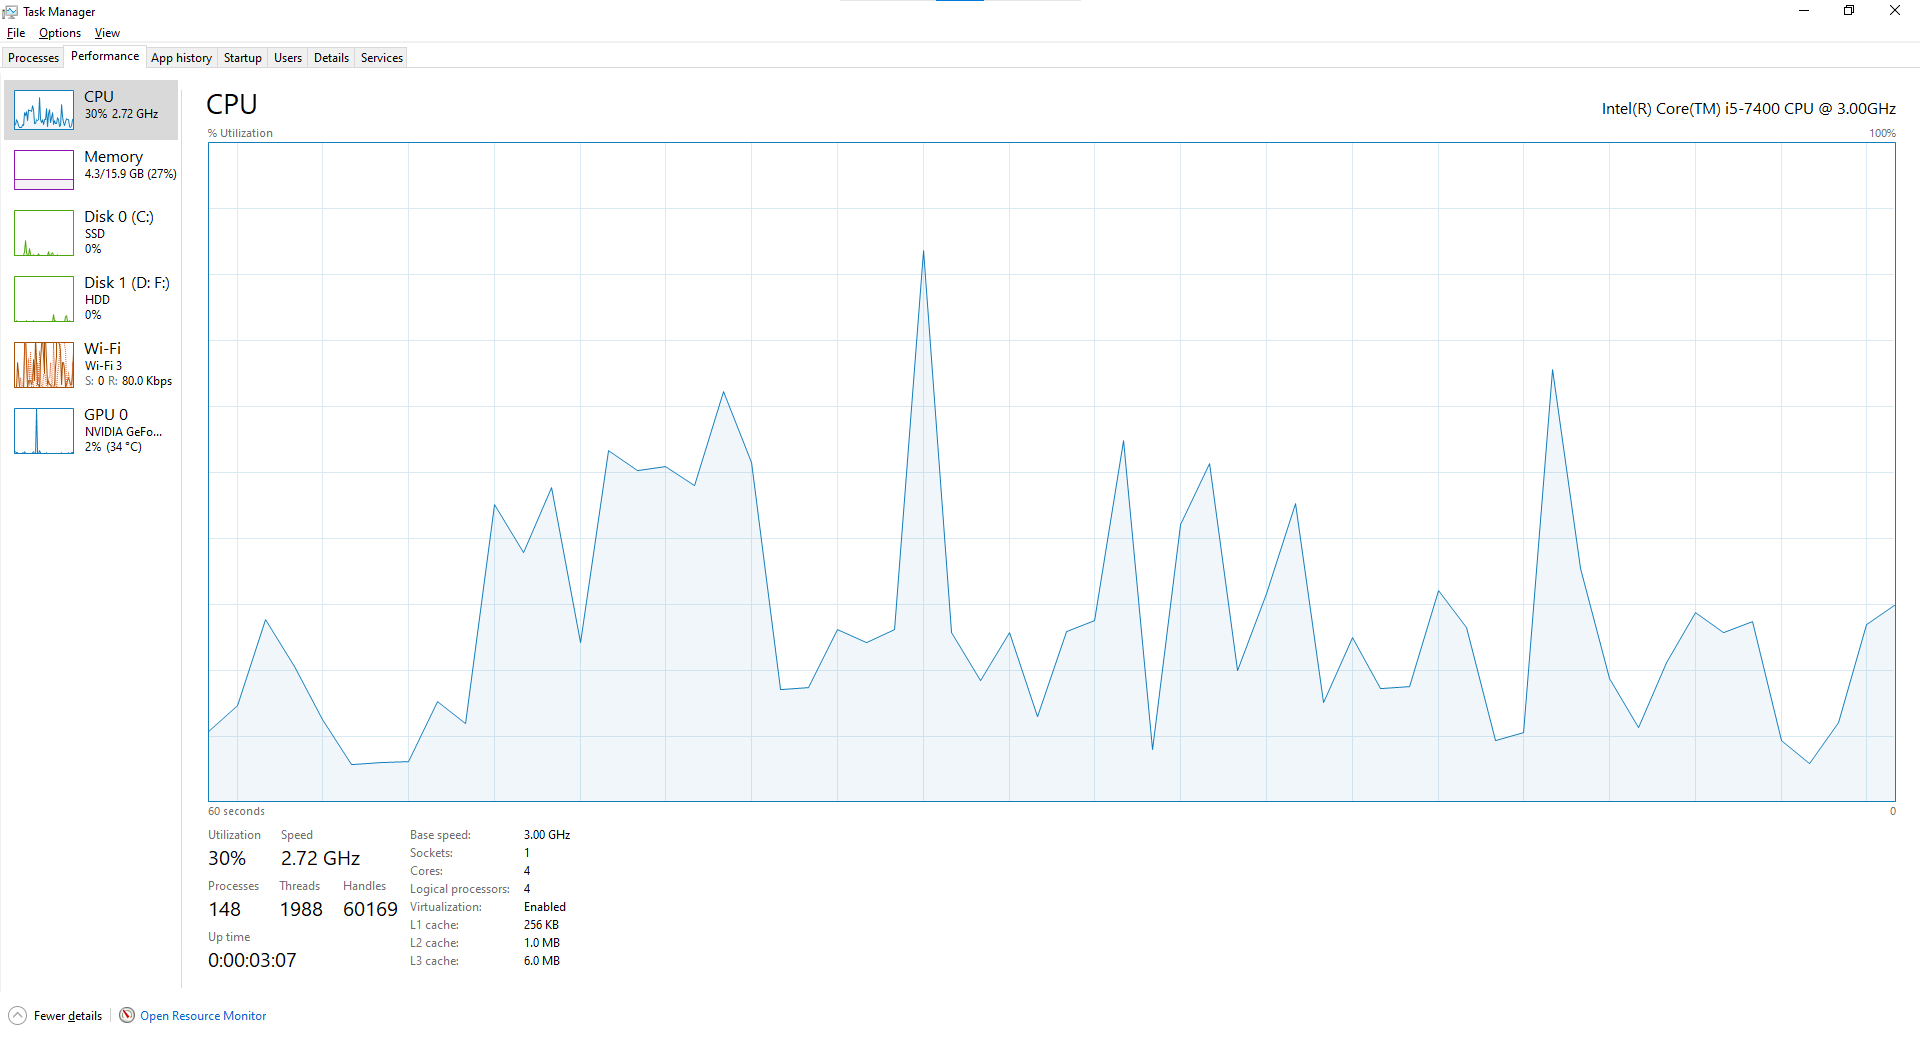Open the Options menu
The width and height of the screenshot is (1920, 1040).
60,33
